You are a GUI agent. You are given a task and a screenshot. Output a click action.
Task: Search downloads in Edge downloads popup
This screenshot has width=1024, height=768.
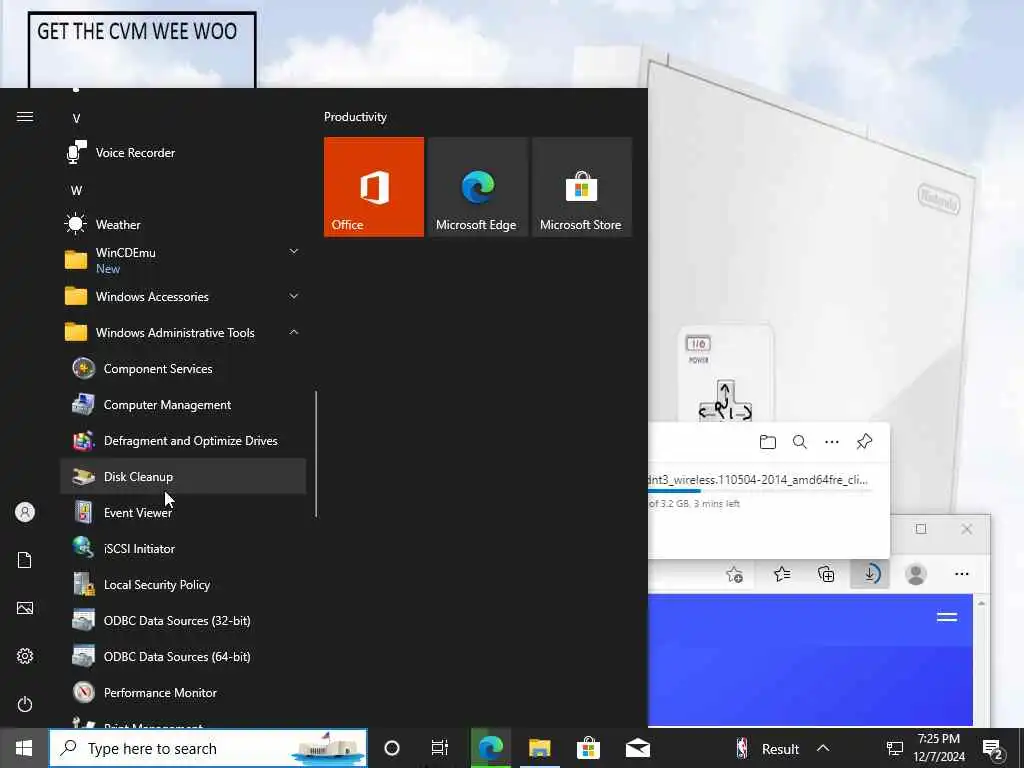799,442
